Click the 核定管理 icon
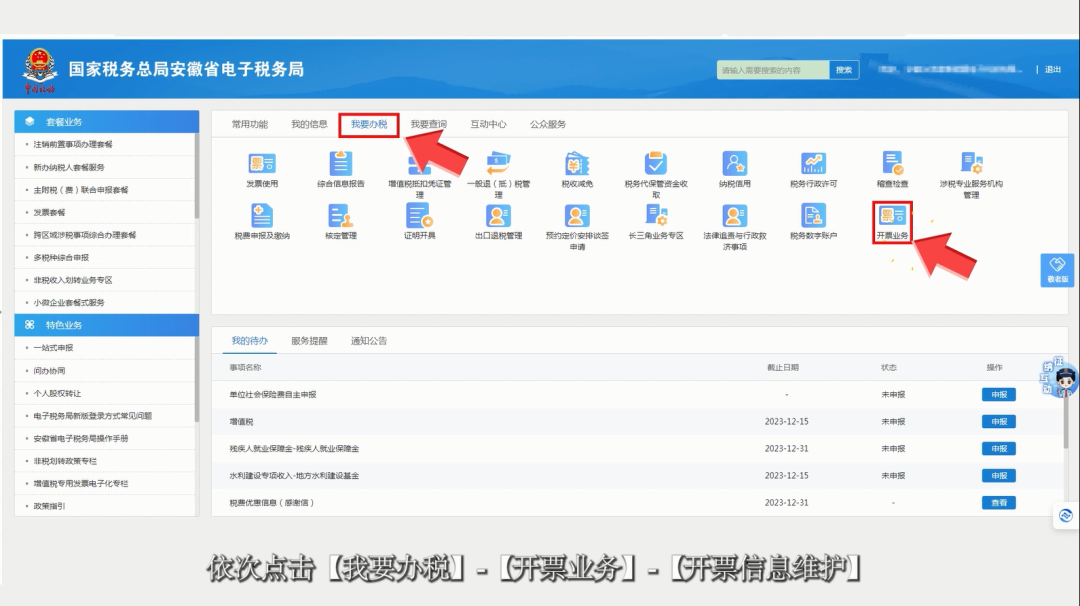The width and height of the screenshot is (1080, 606). (x=340, y=216)
